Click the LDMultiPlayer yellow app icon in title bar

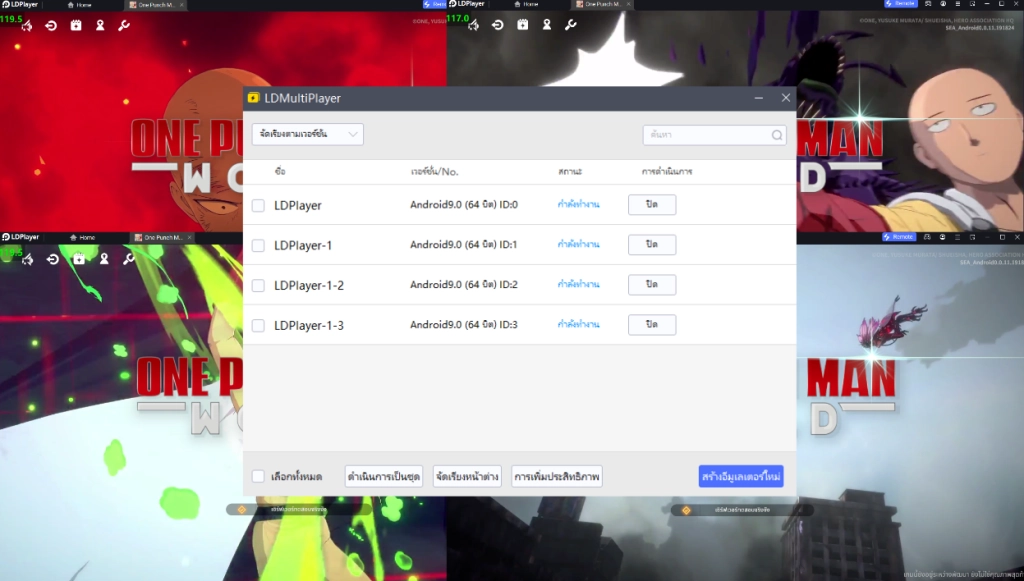point(253,98)
